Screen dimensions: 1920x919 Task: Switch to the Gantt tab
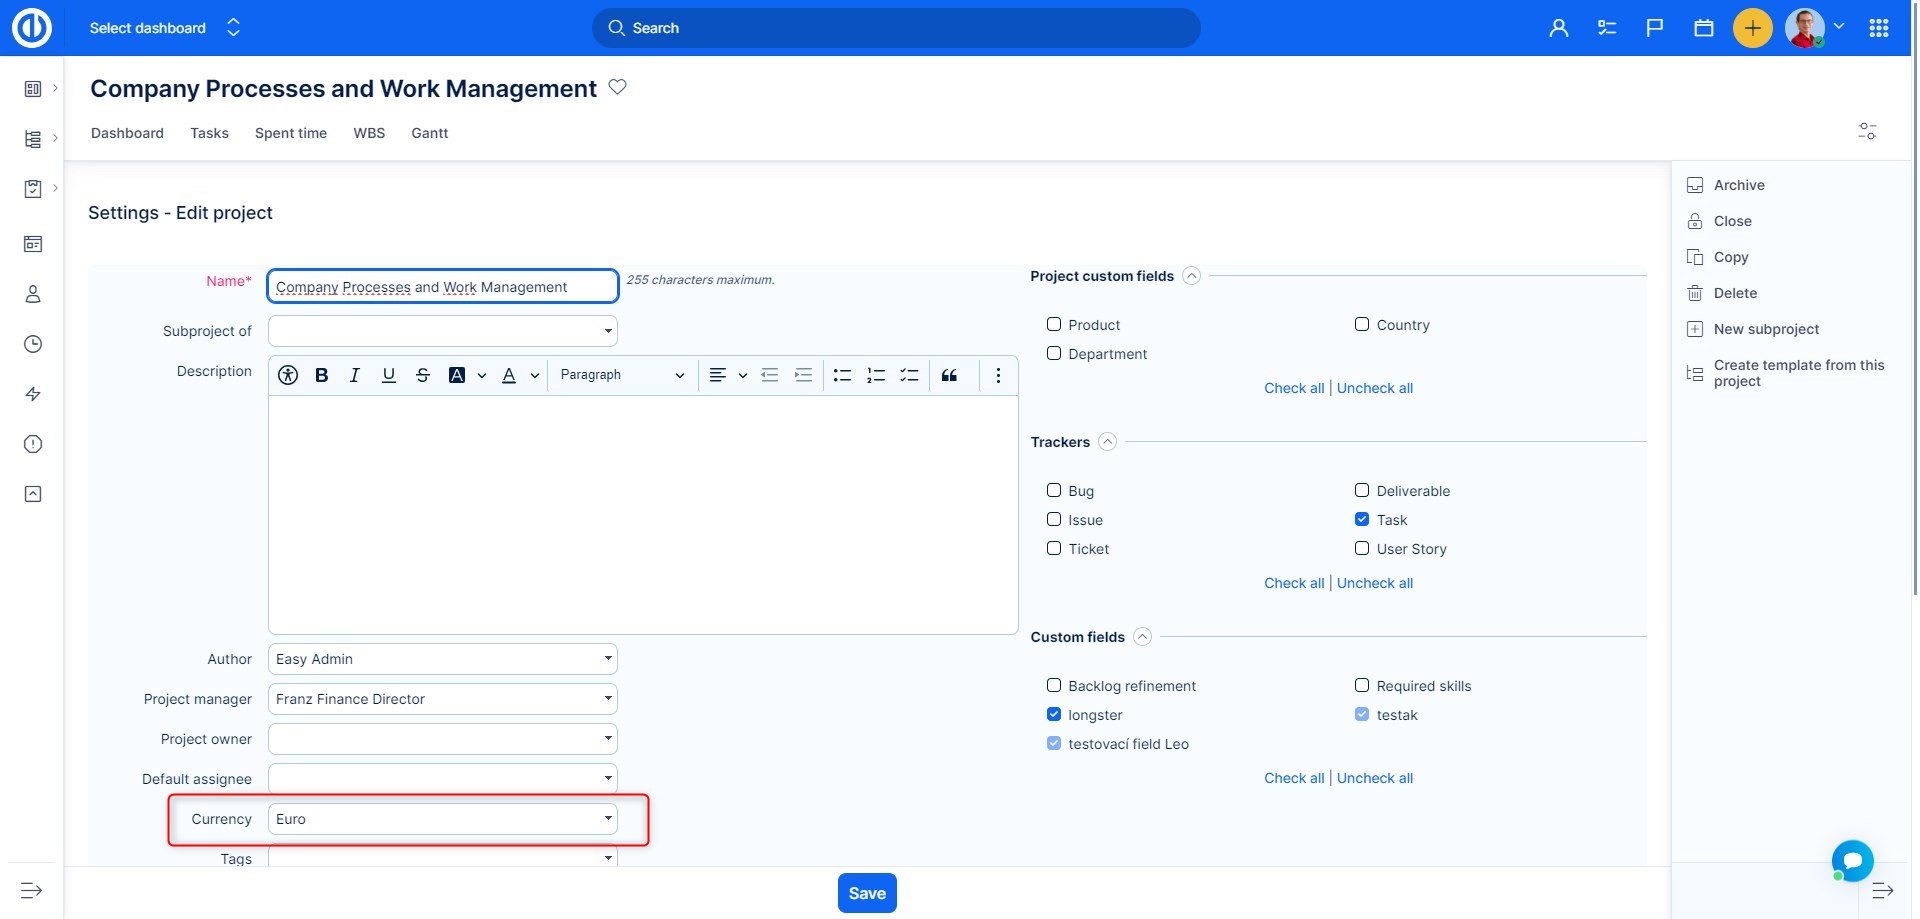click(x=429, y=133)
